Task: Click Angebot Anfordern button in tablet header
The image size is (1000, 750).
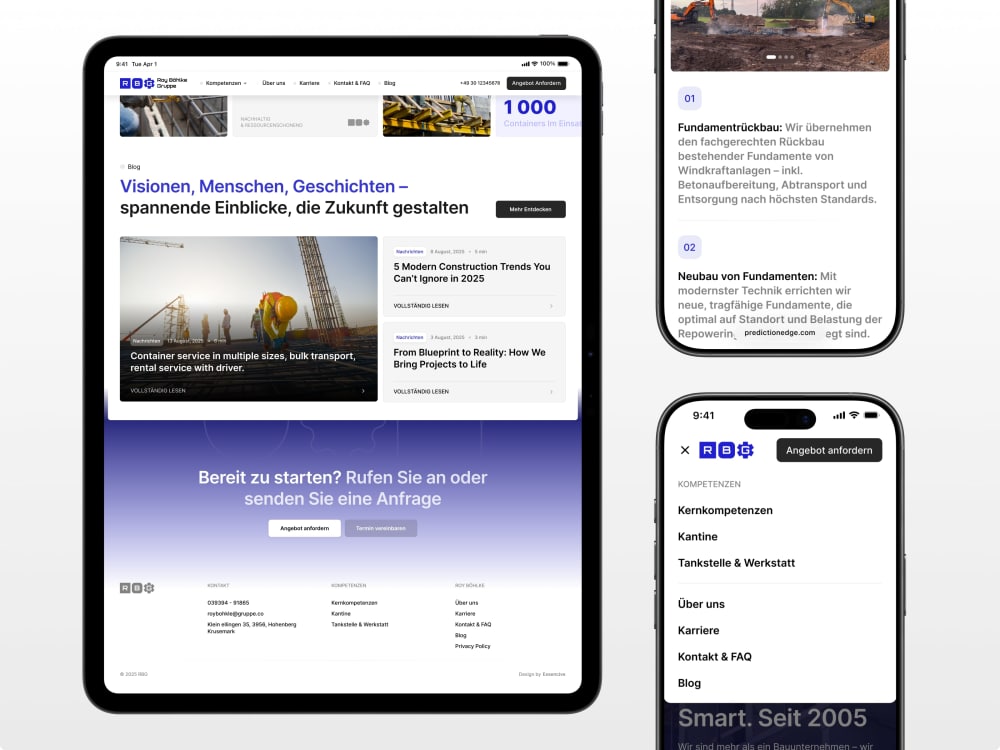Action: click(536, 83)
